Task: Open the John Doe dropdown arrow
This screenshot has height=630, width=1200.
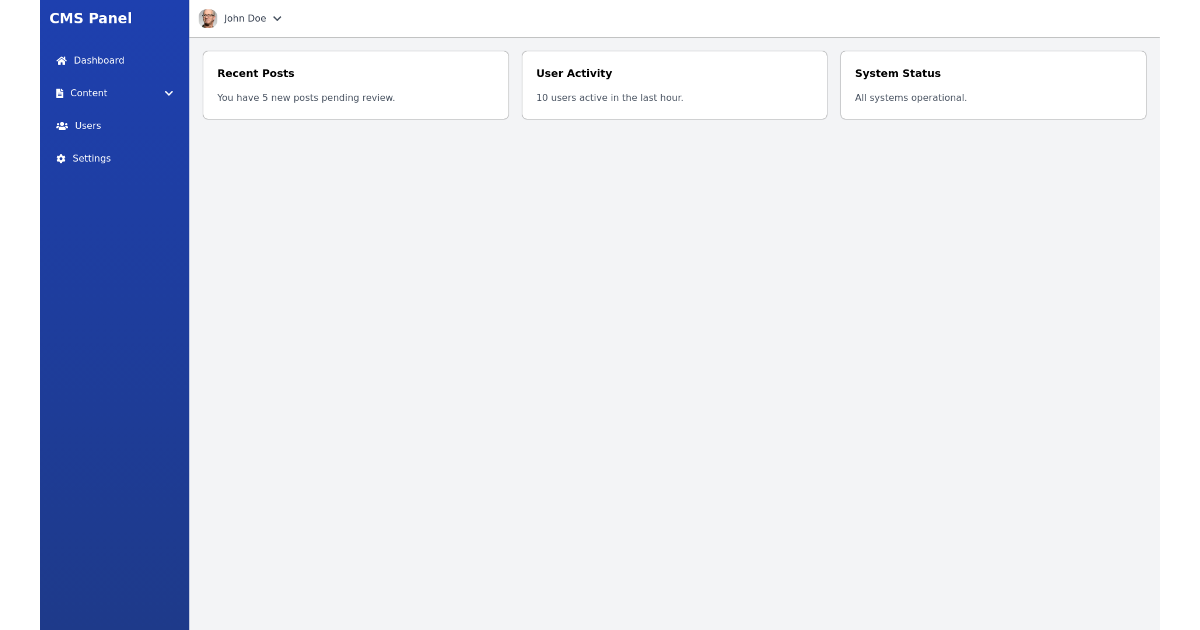Action: point(277,19)
